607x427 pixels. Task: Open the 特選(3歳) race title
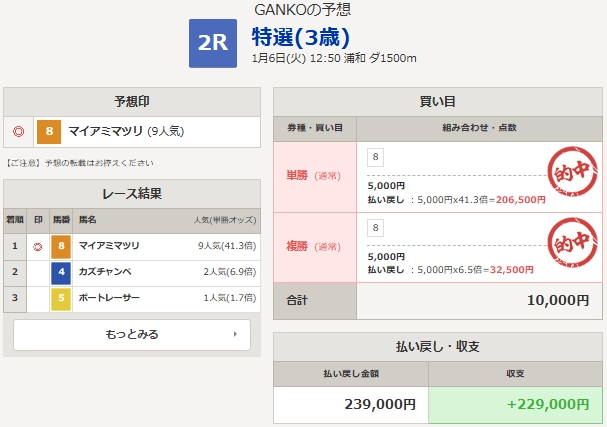[300, 37]
